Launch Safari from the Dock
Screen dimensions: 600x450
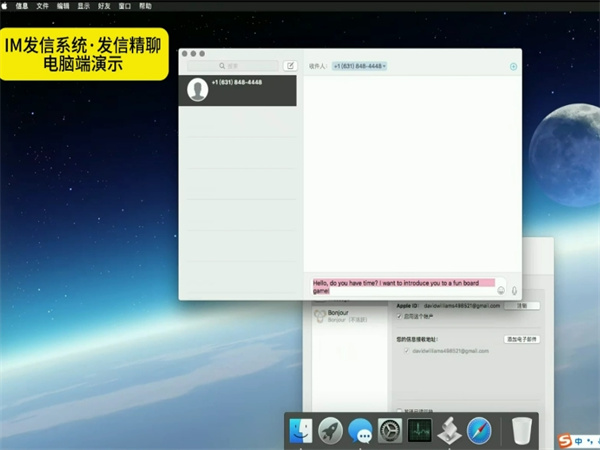(479, 431)
